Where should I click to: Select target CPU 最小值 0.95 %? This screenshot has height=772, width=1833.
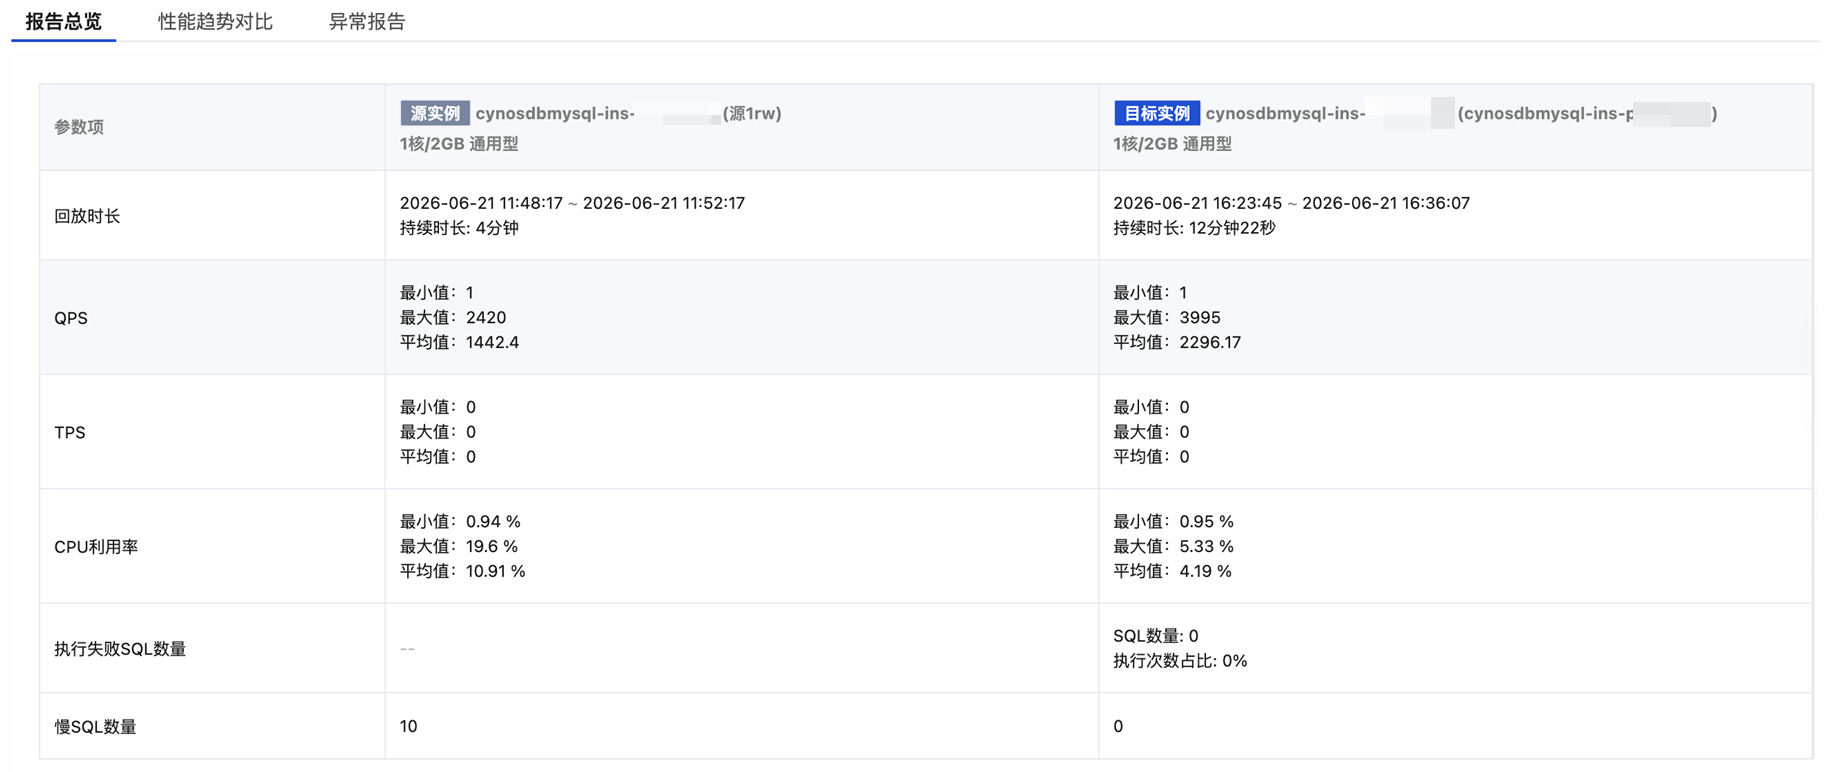pyautogui.click(x=1173, y=522)
